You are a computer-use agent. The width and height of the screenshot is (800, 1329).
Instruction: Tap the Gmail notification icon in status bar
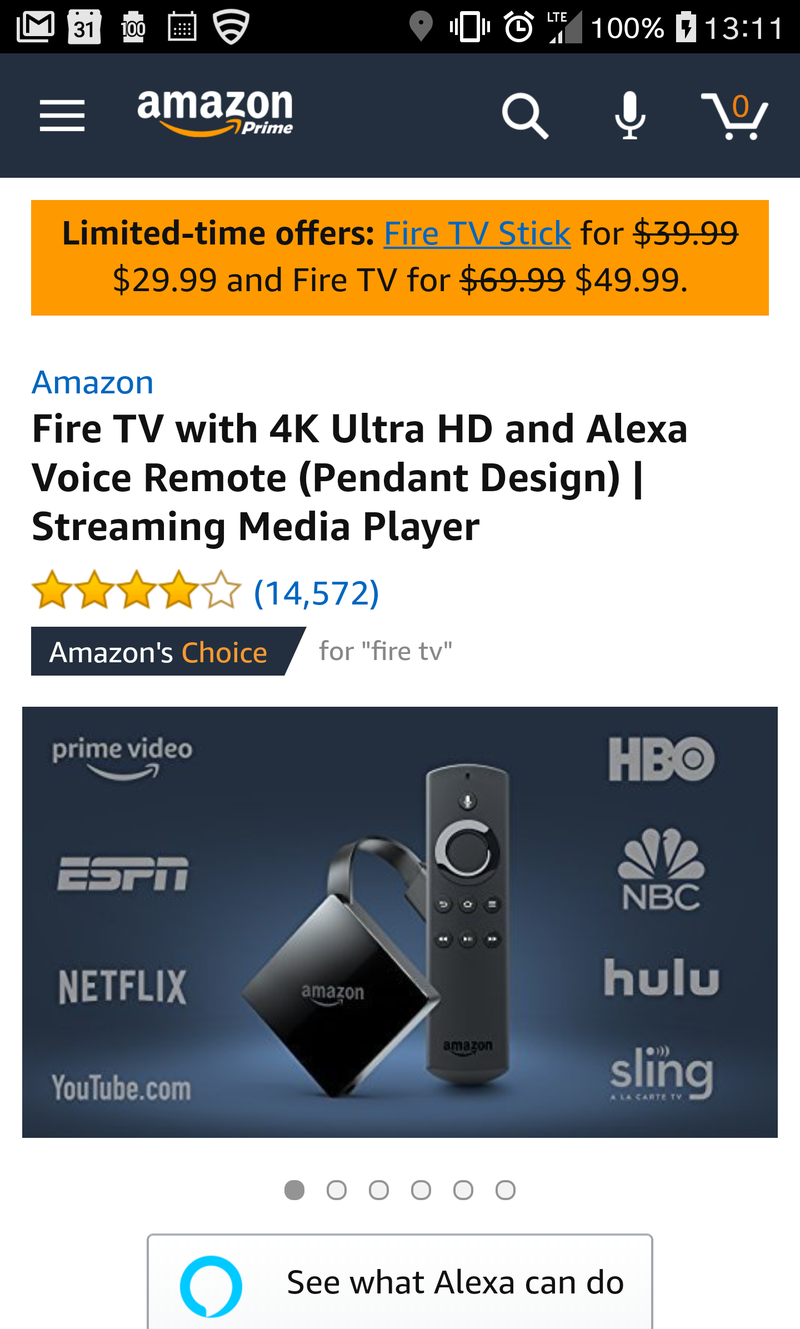pos(35,26)
